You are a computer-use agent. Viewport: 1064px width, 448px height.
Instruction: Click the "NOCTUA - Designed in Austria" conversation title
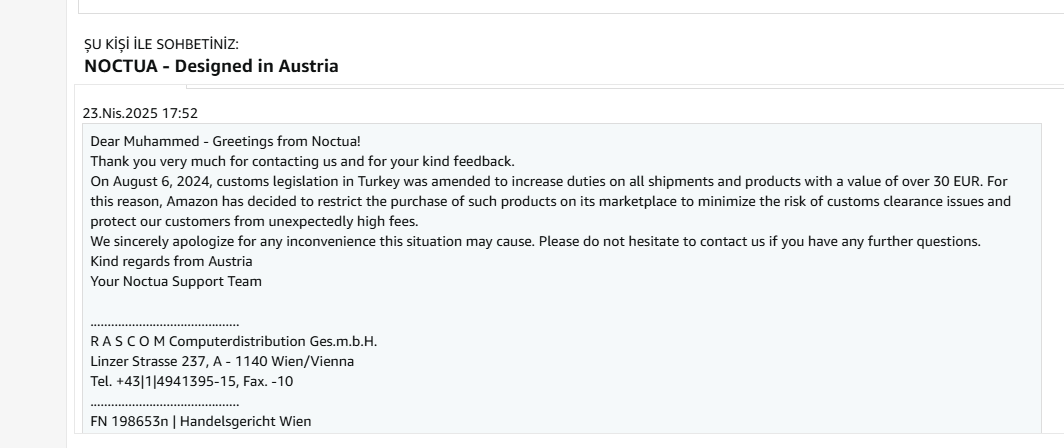(x=211, y=67)
